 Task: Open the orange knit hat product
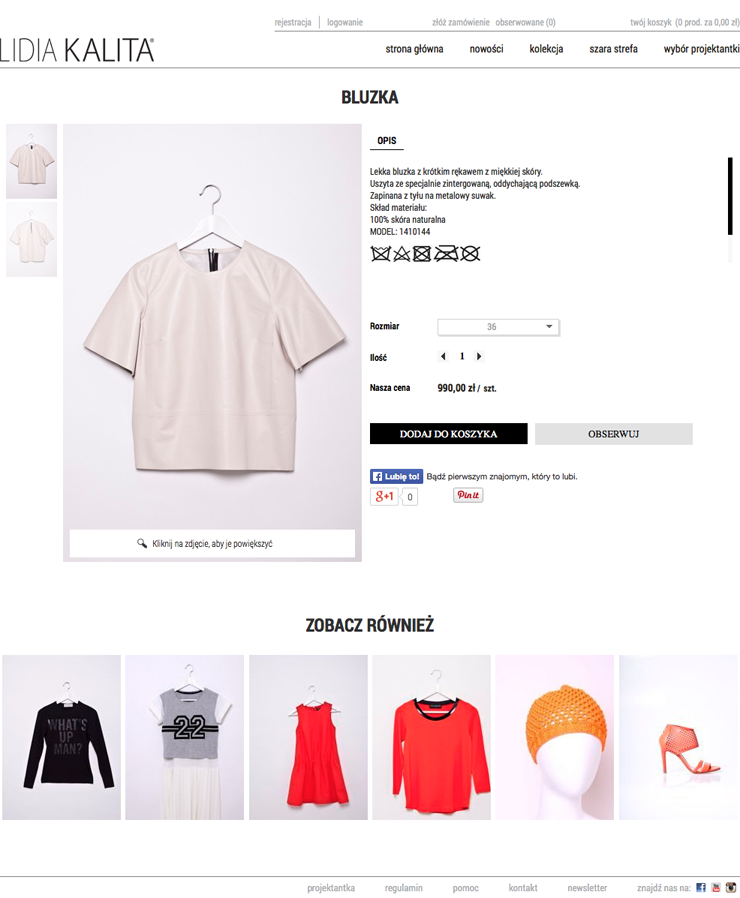click(x=554, y=737)
